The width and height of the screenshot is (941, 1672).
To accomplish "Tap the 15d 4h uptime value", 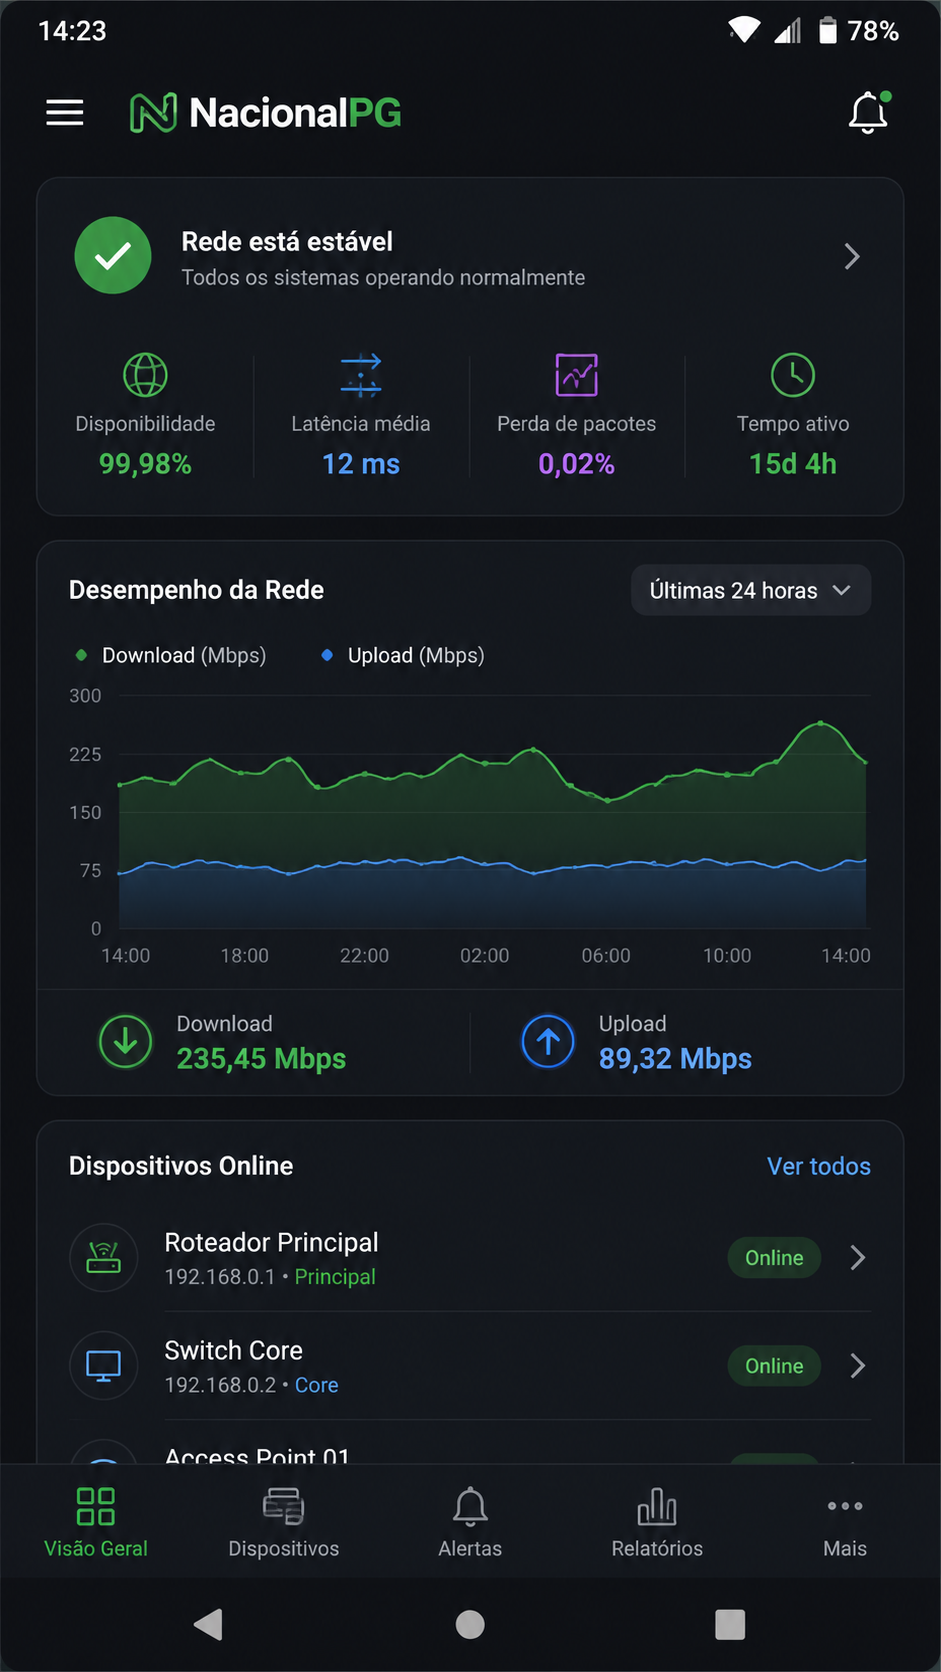I will click(x=793, y=464).
